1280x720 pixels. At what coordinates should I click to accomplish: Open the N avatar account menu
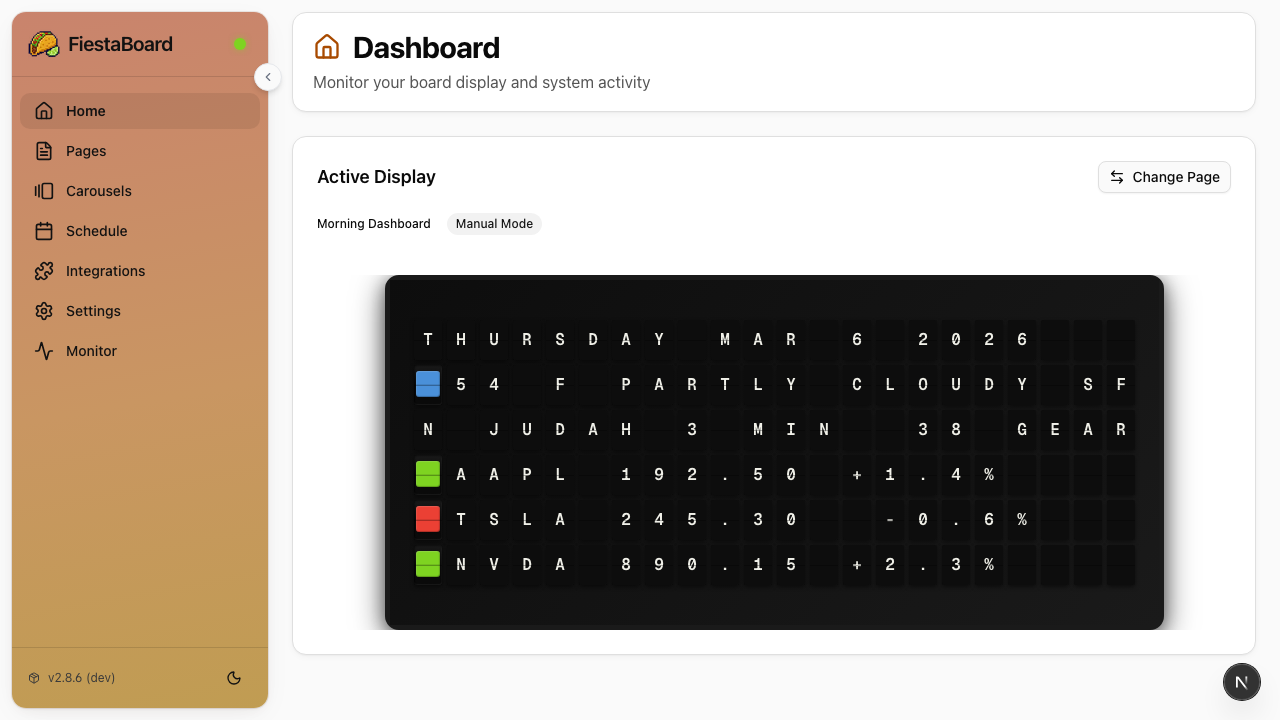(1242, 682)
